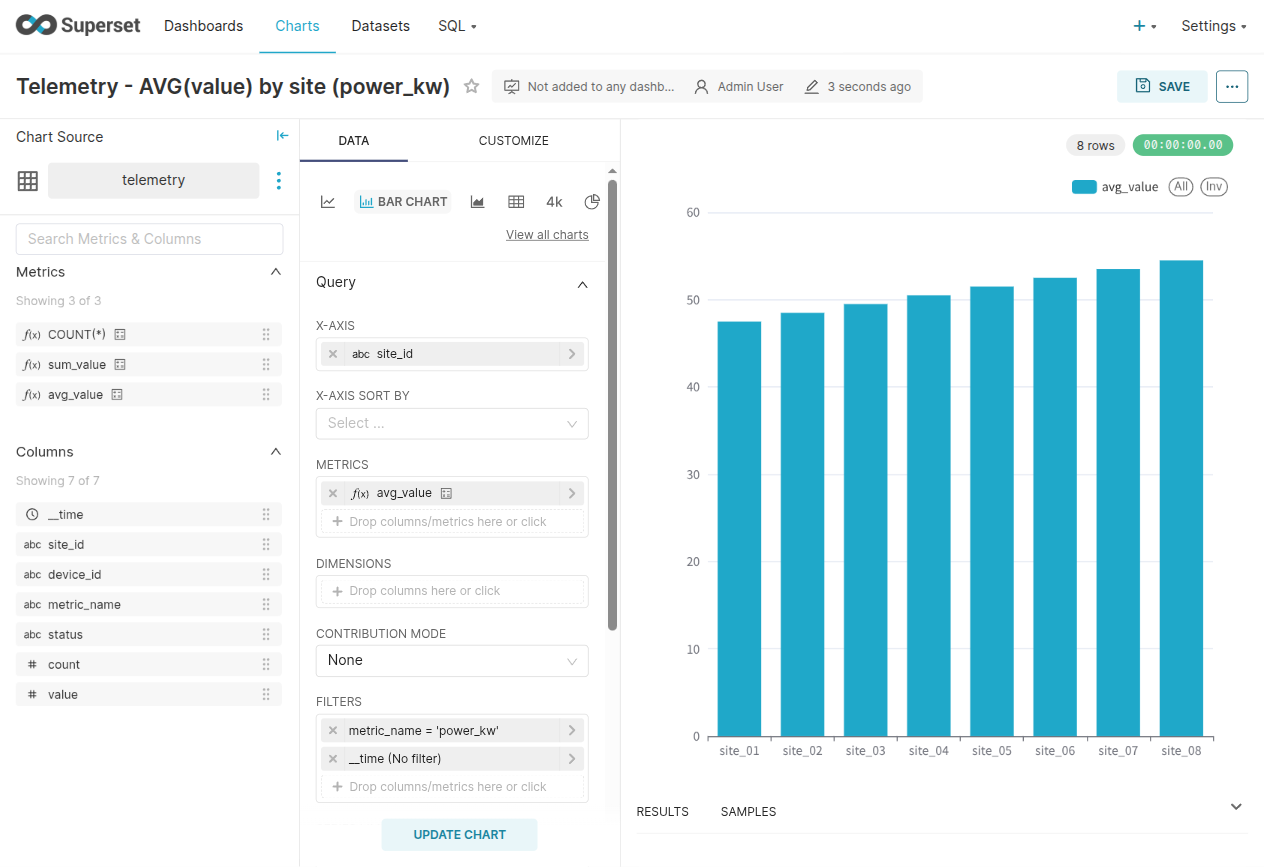Viewport: 1264px width, 867px height.
Task: Expand site_id X-Axis item arrow
Action: click(x=572, y=354)
